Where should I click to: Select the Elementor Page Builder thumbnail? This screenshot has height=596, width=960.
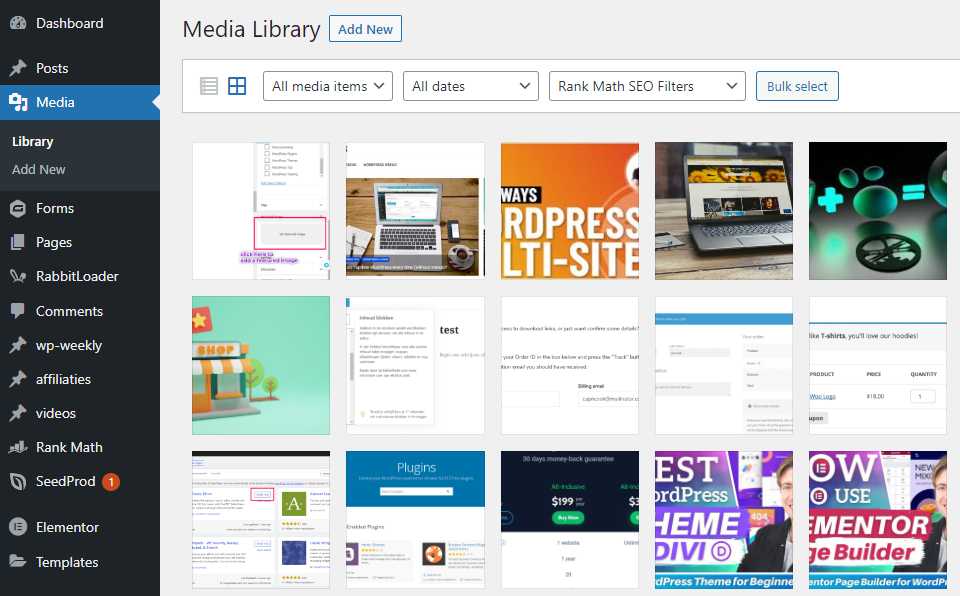pos(878,520)
